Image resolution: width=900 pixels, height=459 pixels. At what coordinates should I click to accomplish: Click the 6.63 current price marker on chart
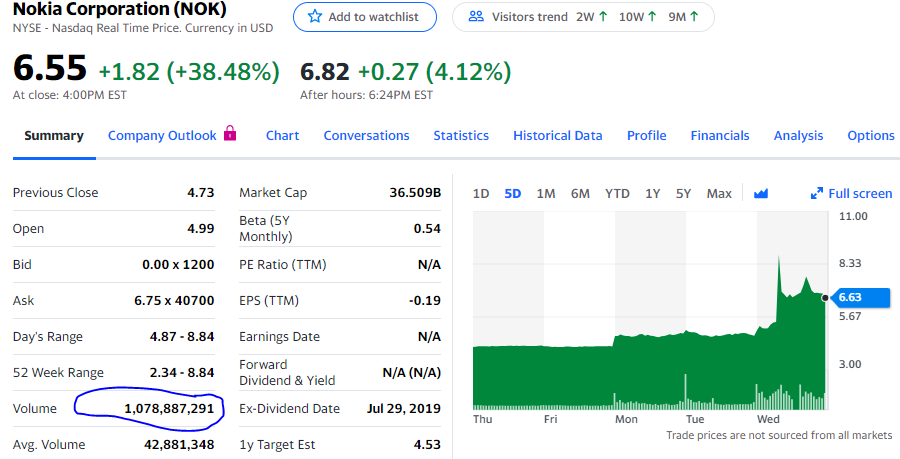pos(860,297)
